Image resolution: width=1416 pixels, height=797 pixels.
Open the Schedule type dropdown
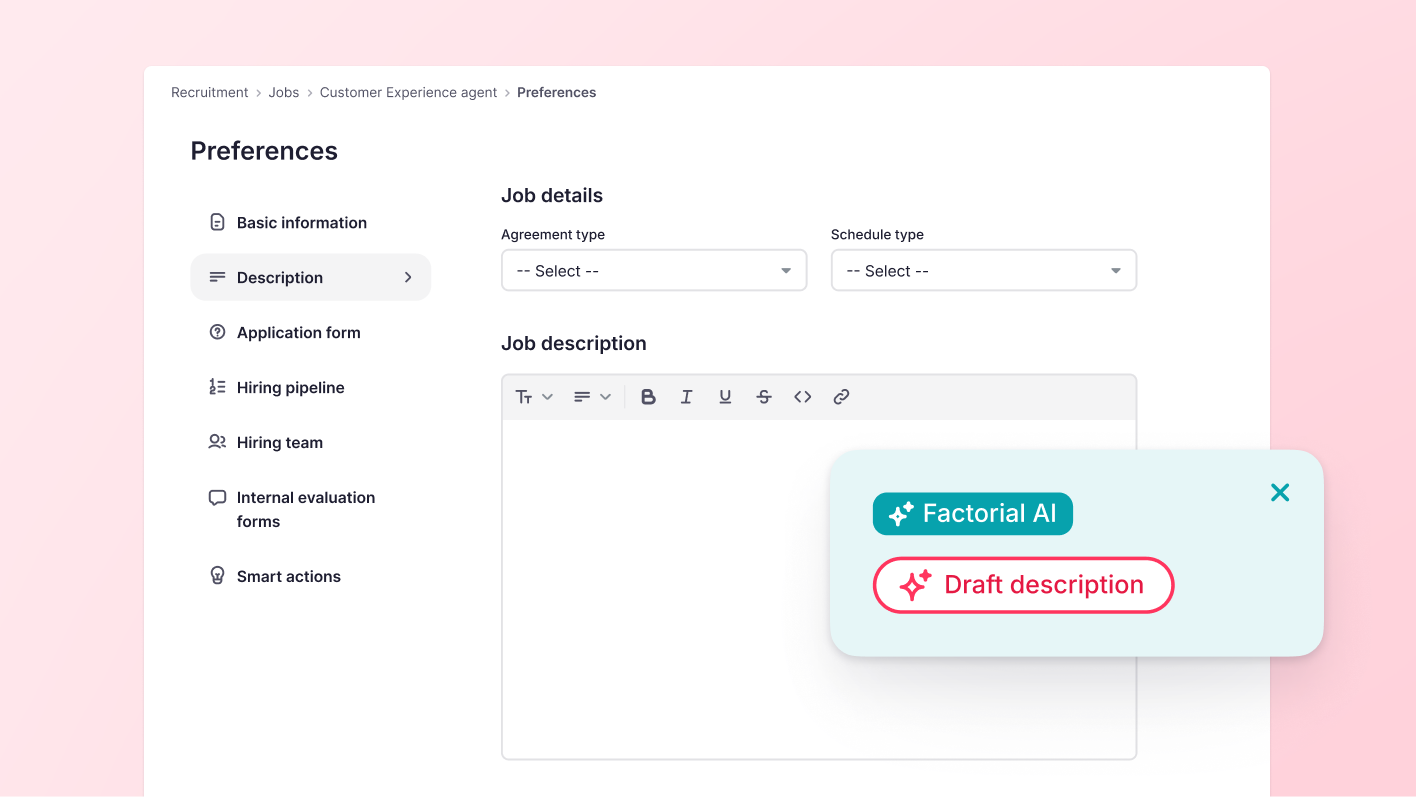click(x=983, y=271)
